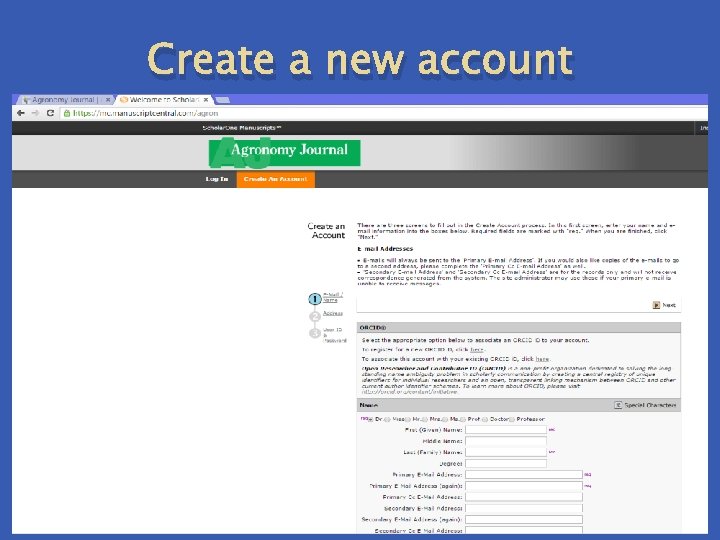The image size is (720, 540).
Task: Open a new browser tab
Action: tap(222, 100)
